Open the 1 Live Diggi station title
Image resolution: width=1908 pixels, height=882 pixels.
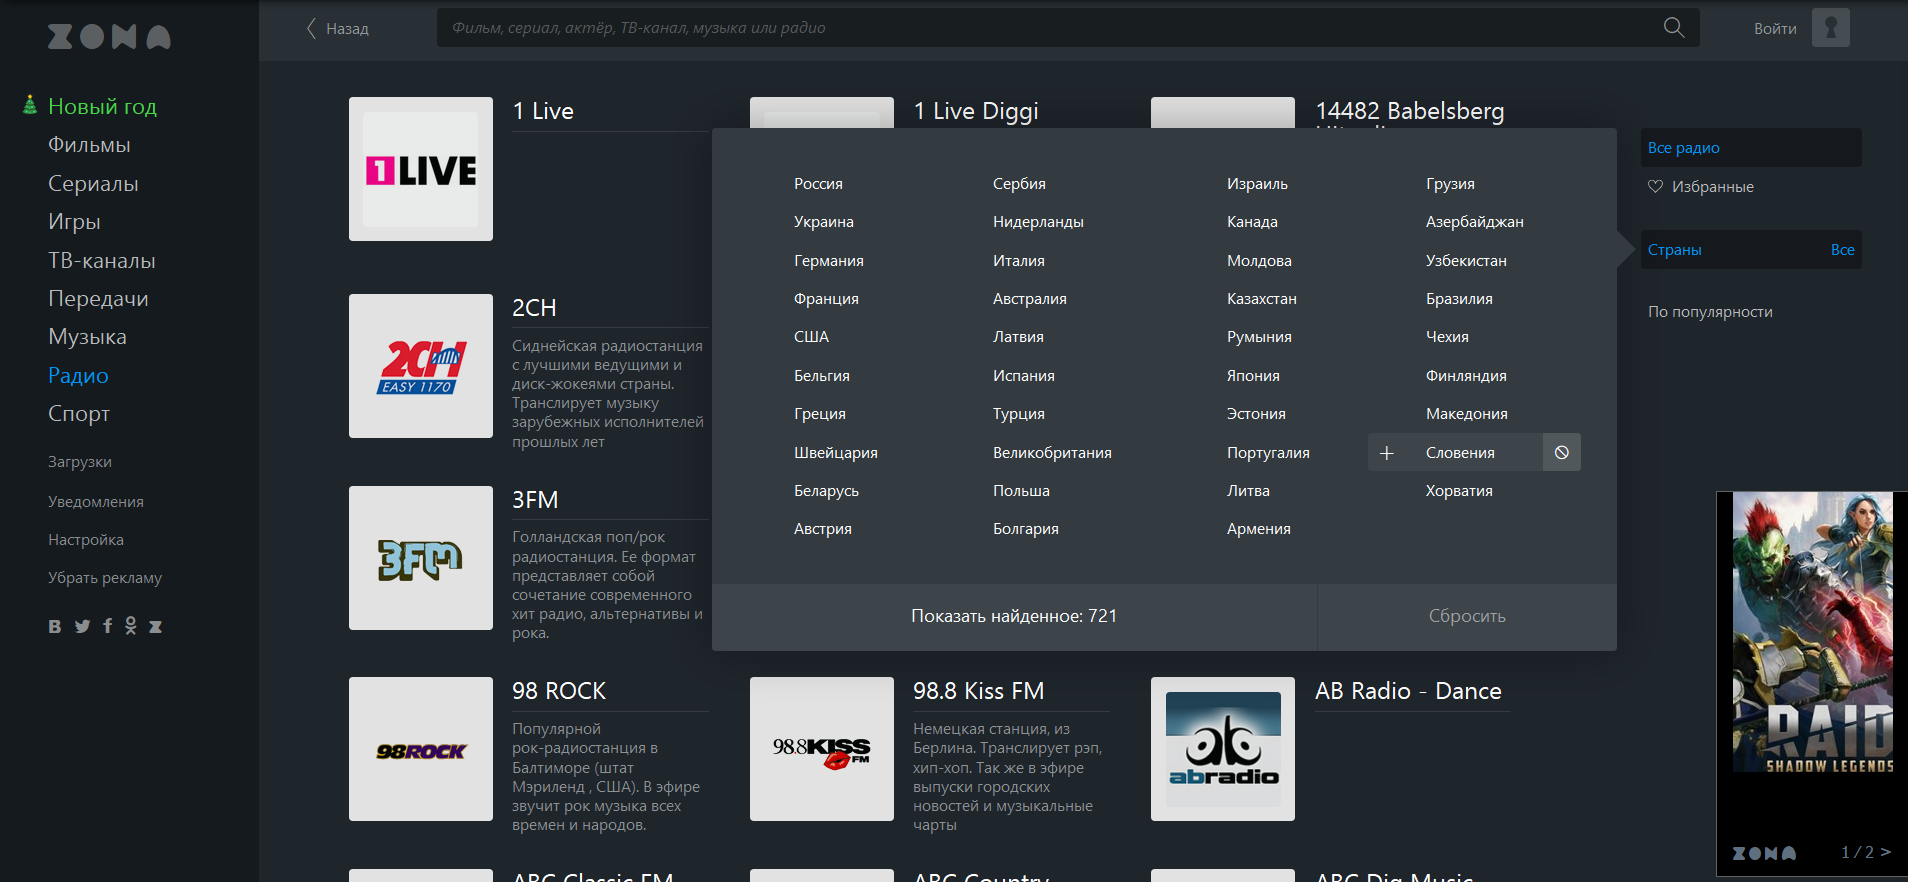point(976,111)
